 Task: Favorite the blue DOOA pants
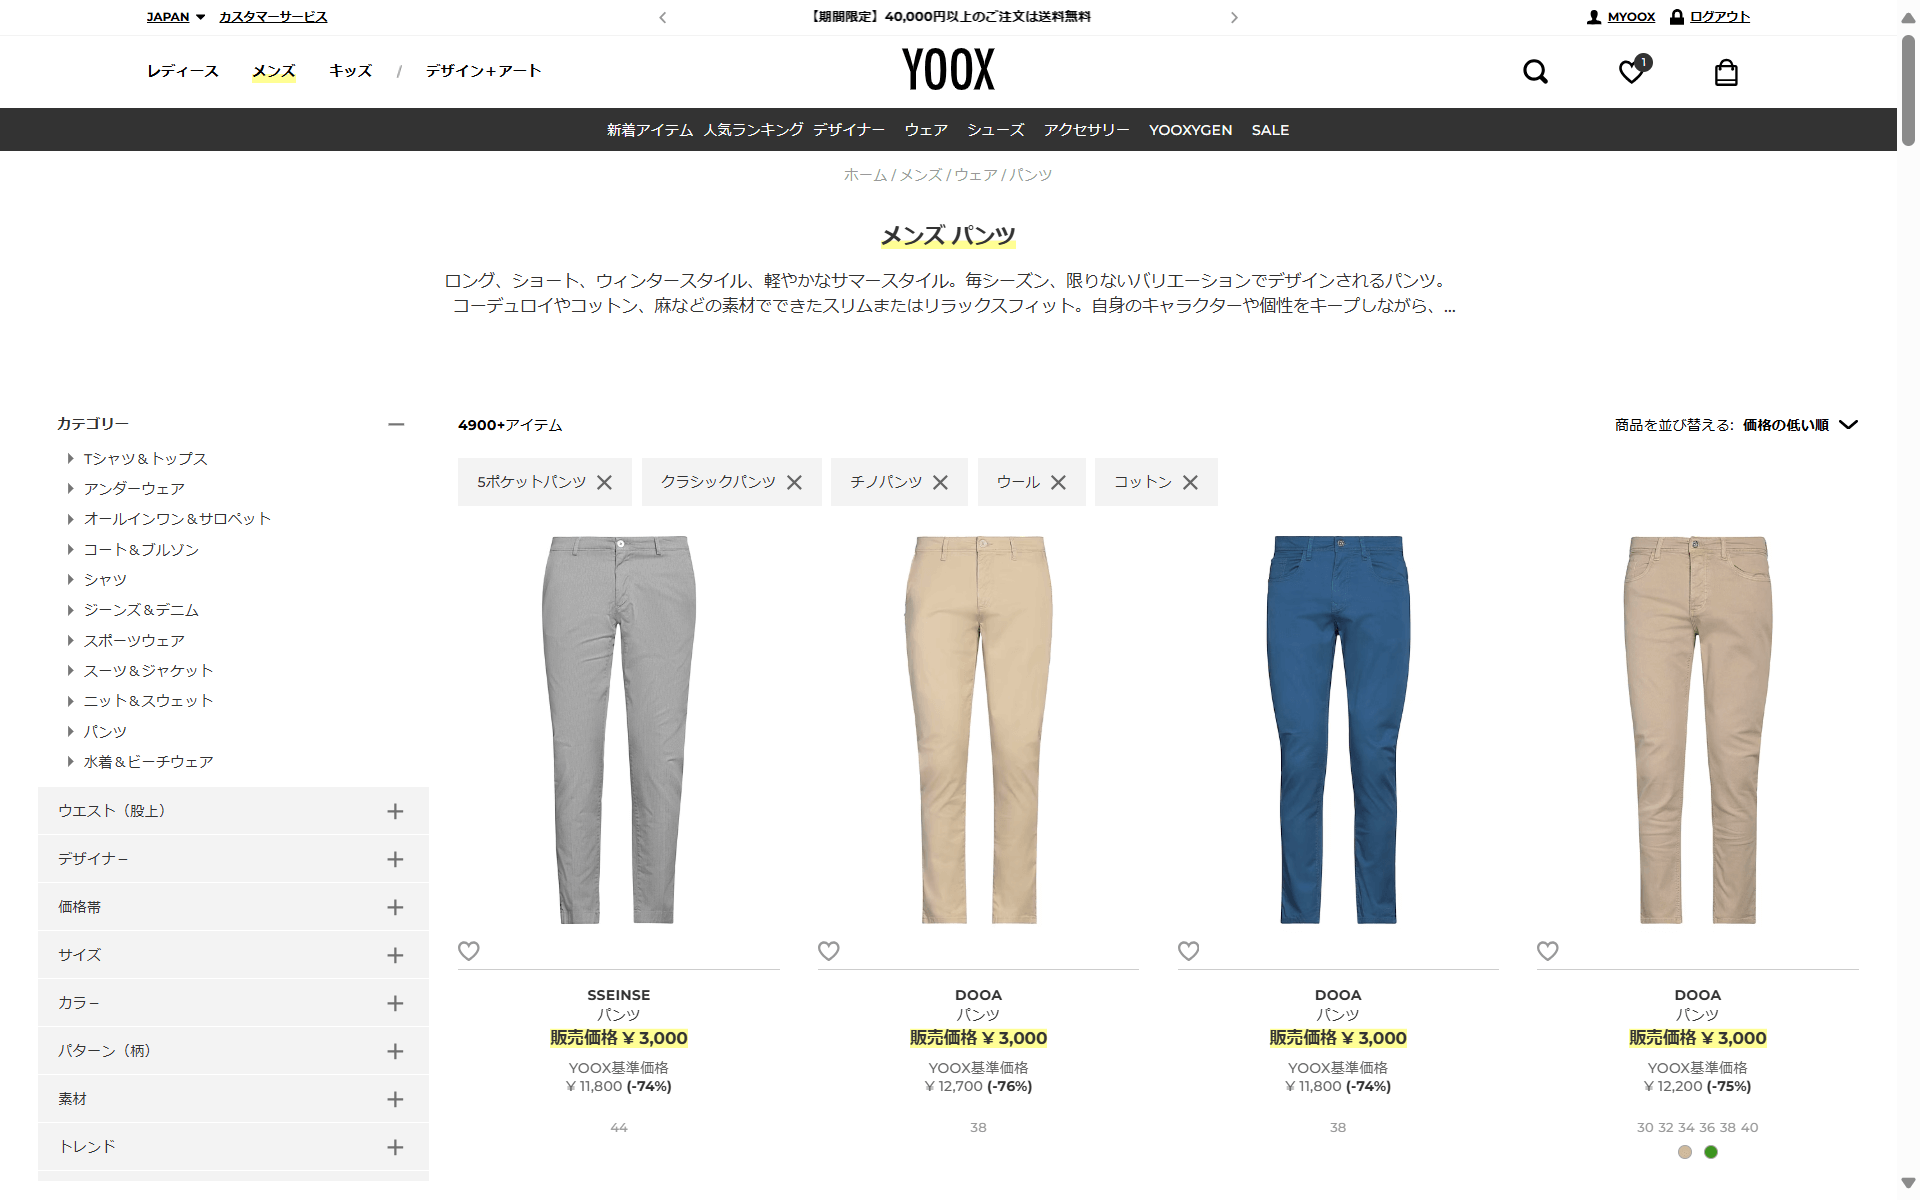1188,951
